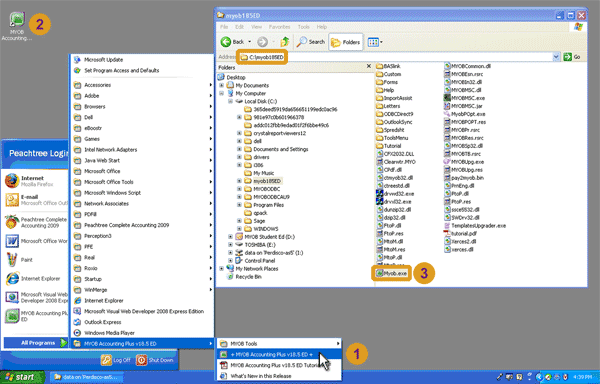The width and height of the screenshot is (600, 384).
Task: Expand My Network Places node
Action: [222, 268]
